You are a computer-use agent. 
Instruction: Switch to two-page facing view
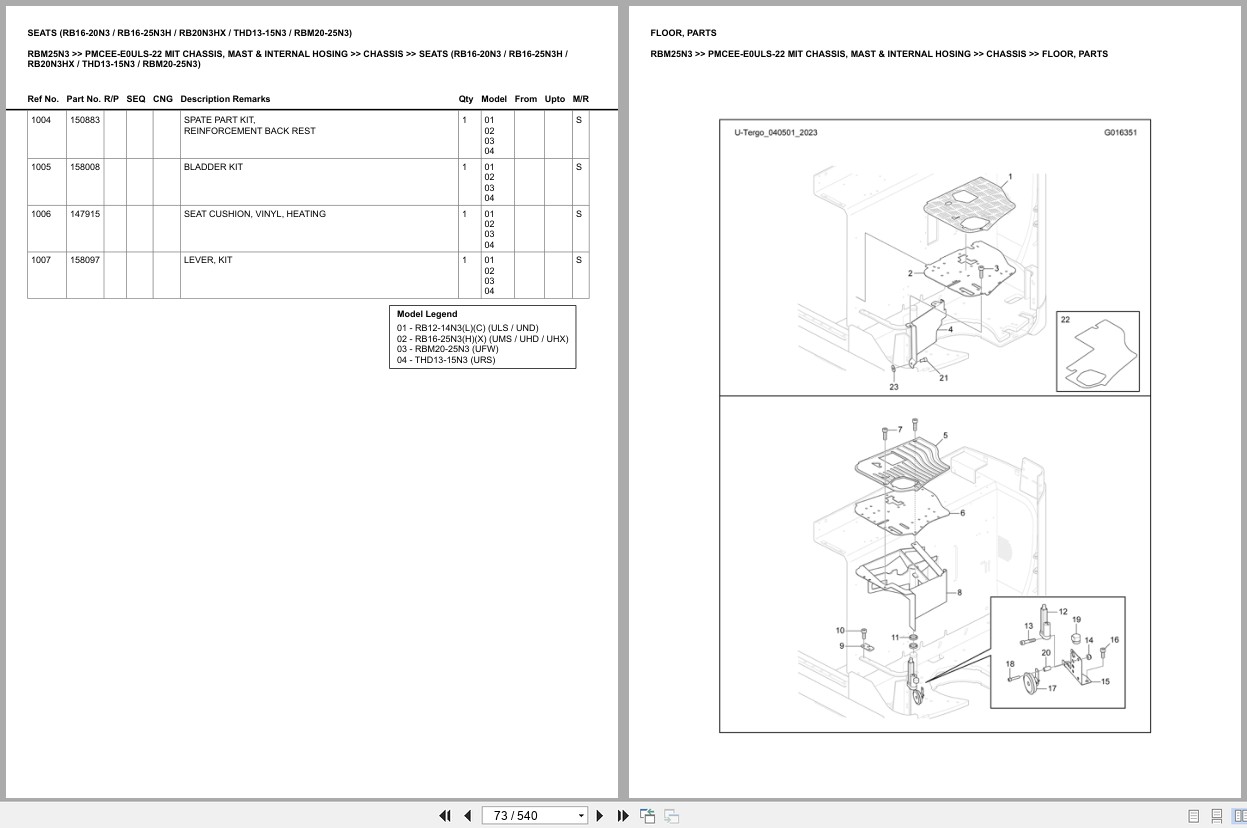[1239, 816]
